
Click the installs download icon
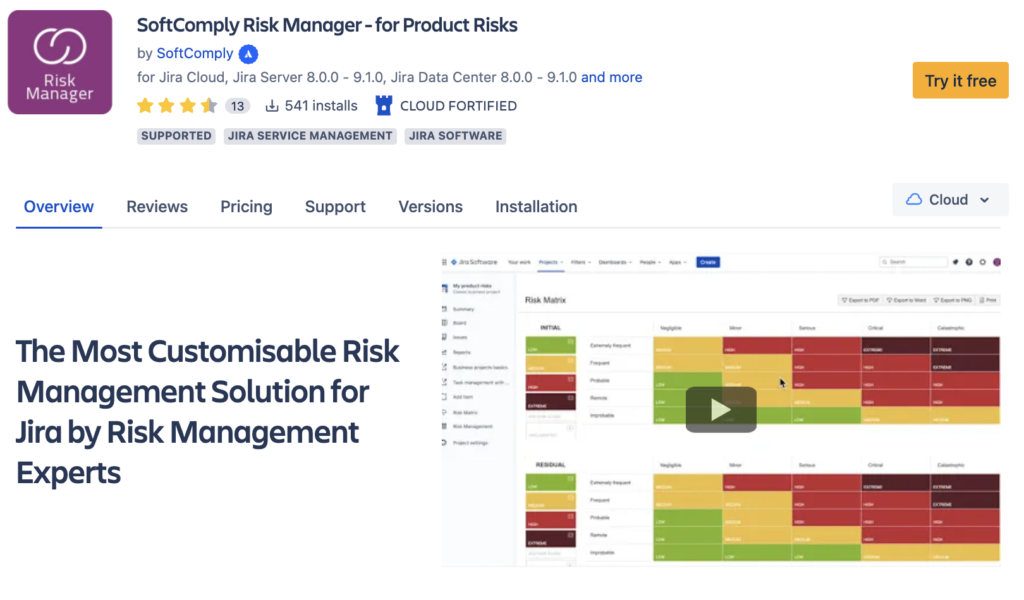(272, 106)
